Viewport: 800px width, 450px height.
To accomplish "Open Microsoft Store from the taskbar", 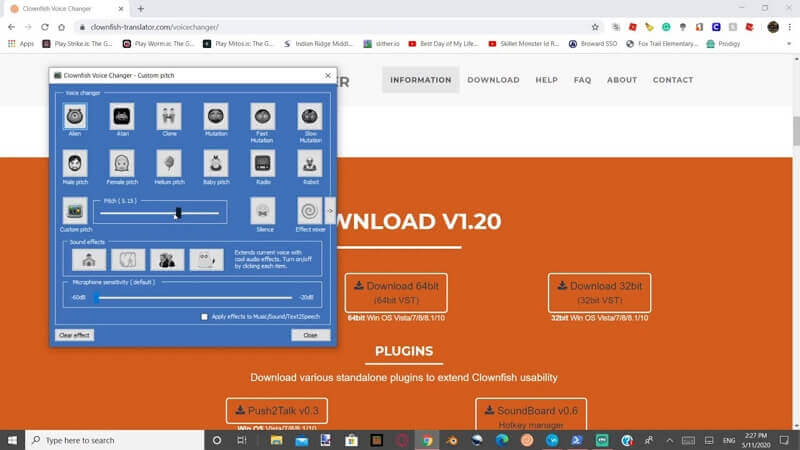I will [352, 440].
